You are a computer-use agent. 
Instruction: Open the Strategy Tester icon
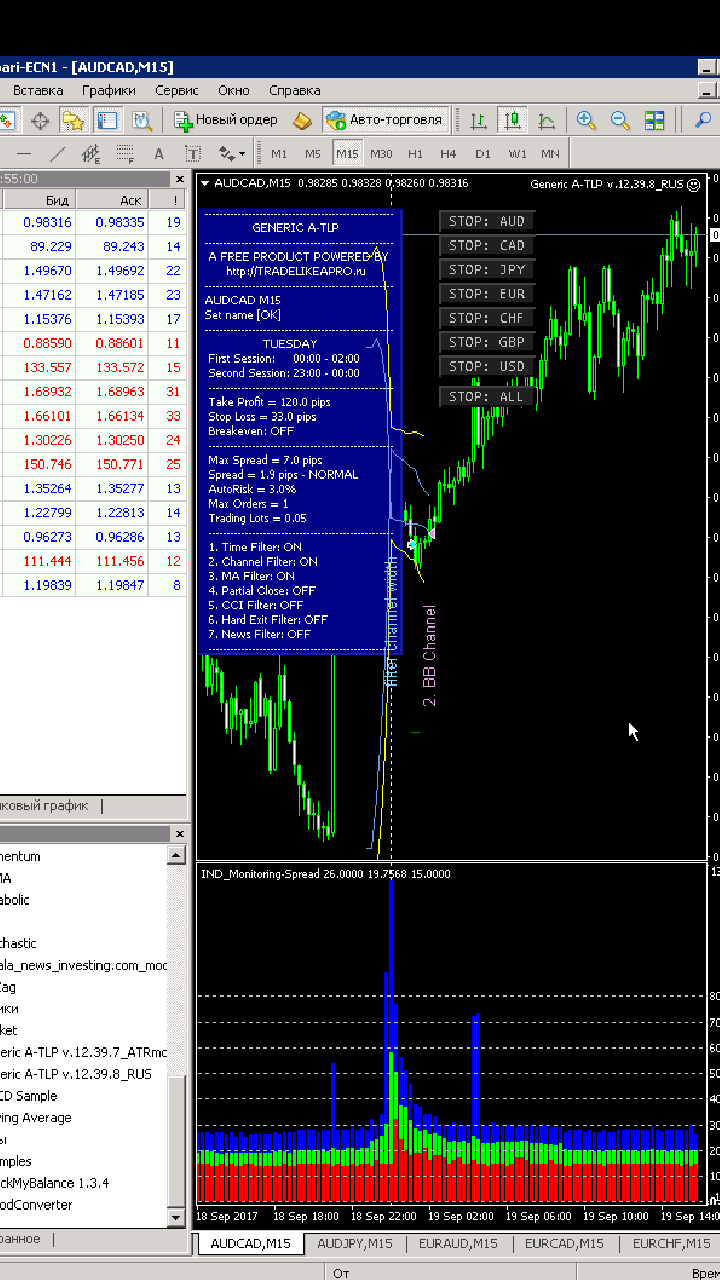[142, 120]
